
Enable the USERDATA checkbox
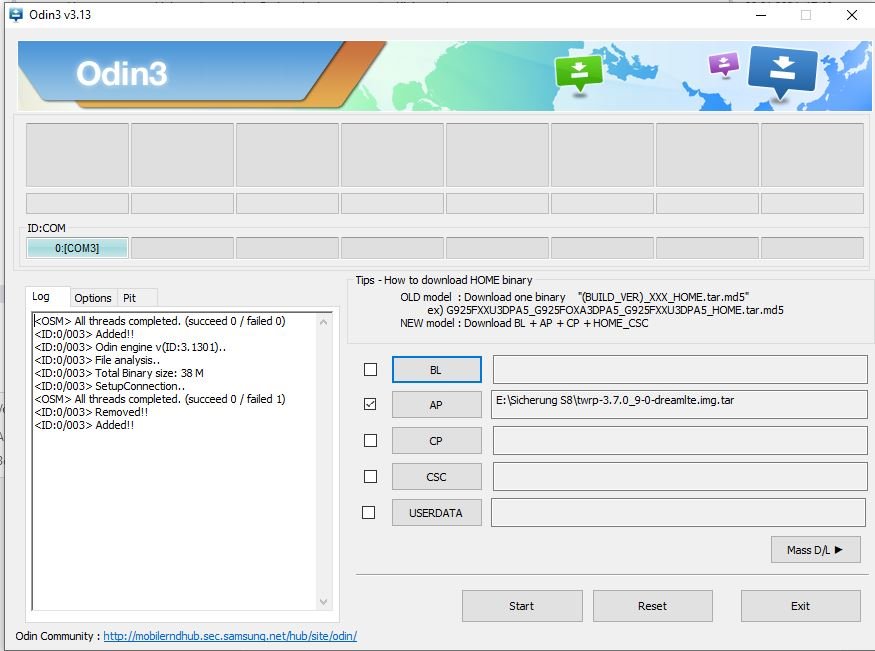(369, 512)
